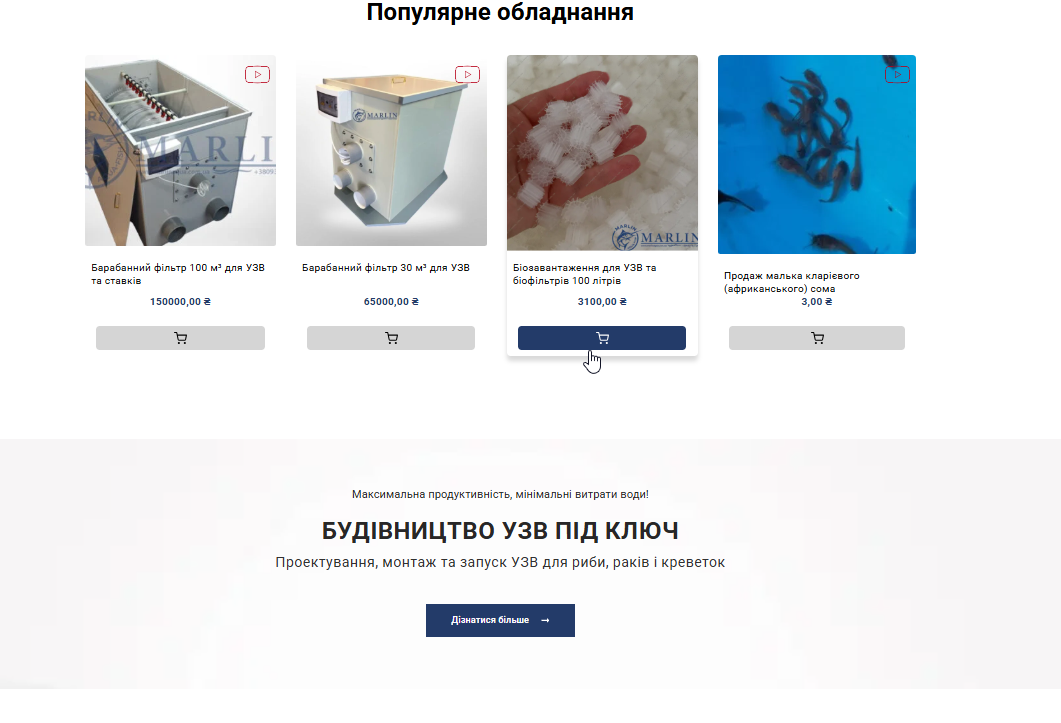Viewport: 1061px width, 723px height.
Task: Open Продаж малька кларієвого сома title
Action: [x=792, y=282]
